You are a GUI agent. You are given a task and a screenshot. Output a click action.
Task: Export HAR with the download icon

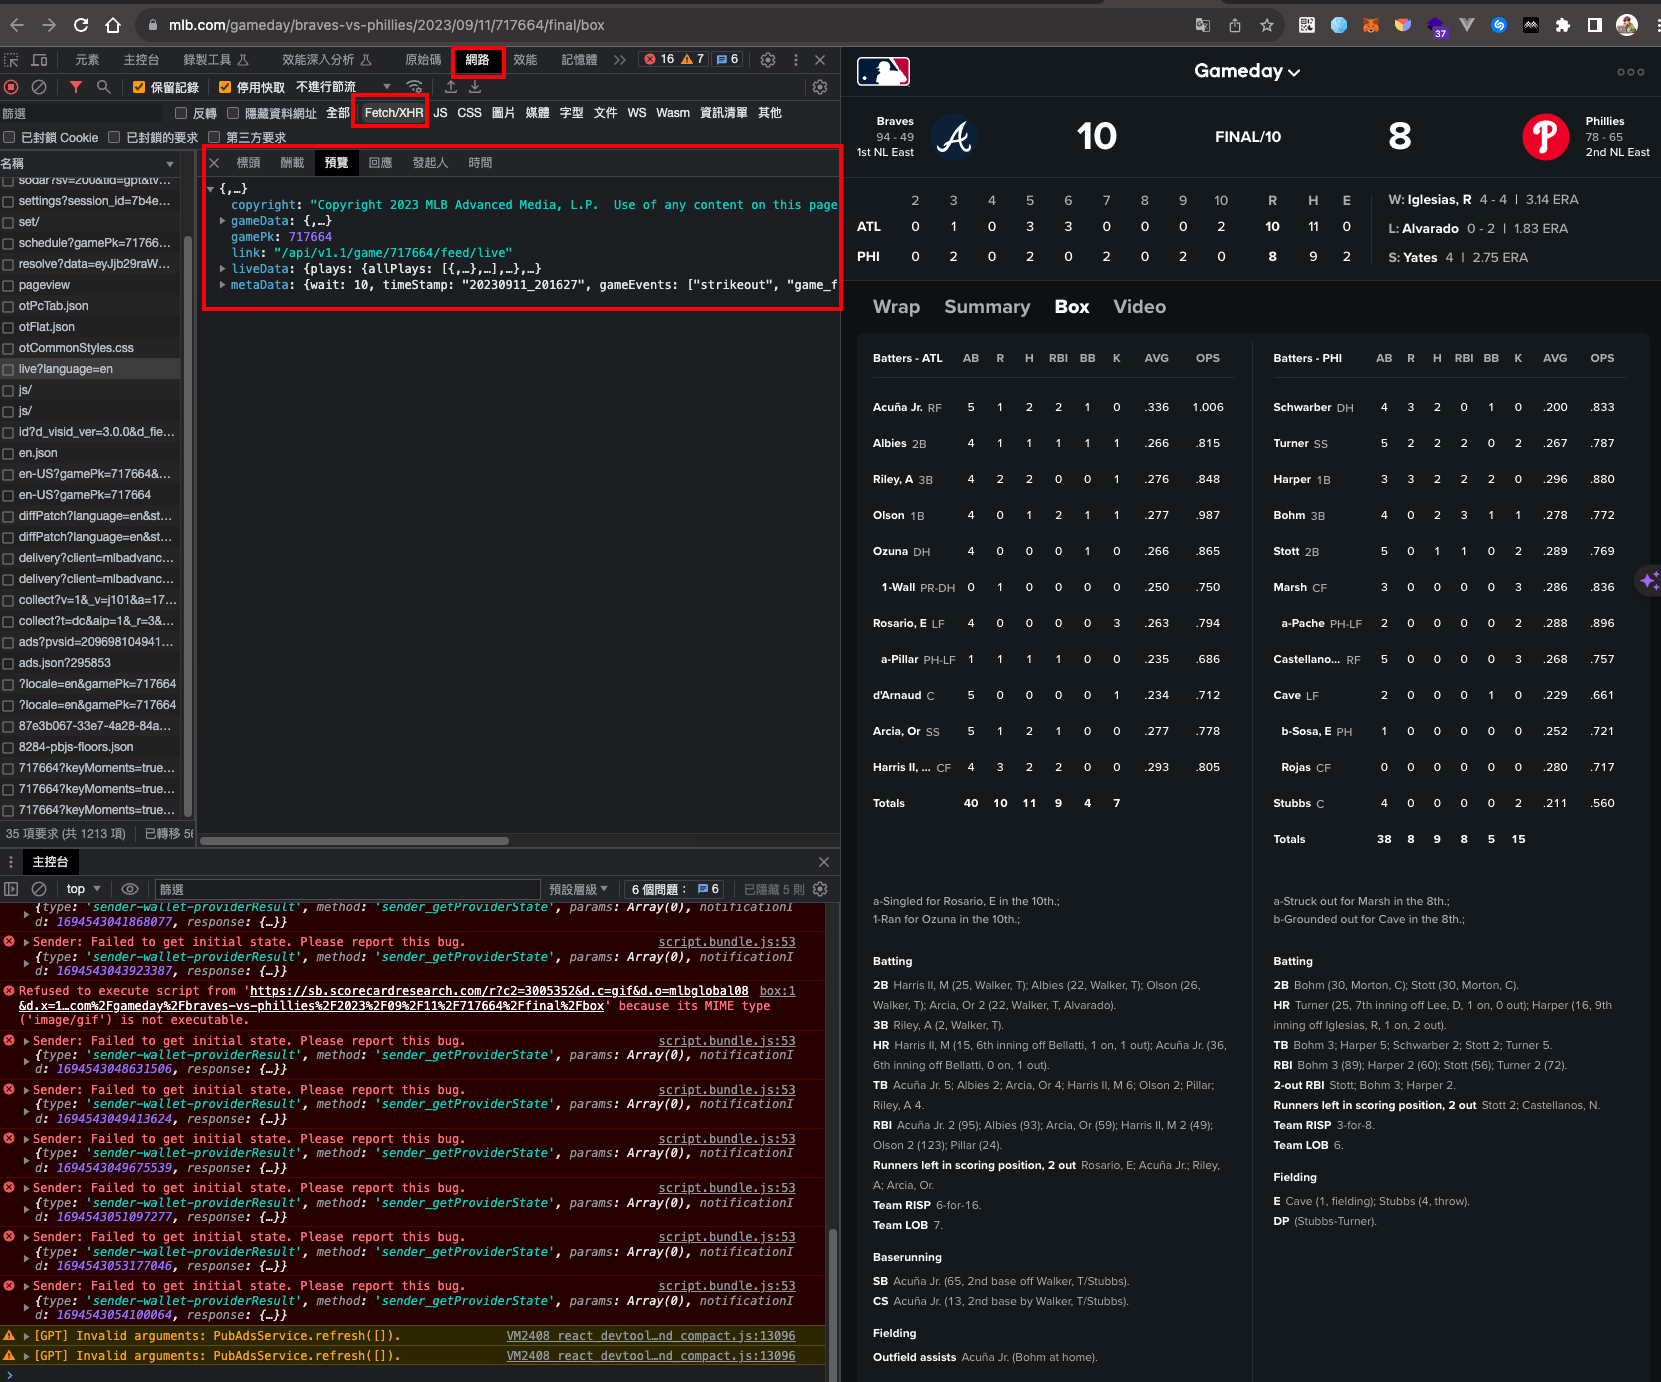pyautogui.click(x=475, y=87)
